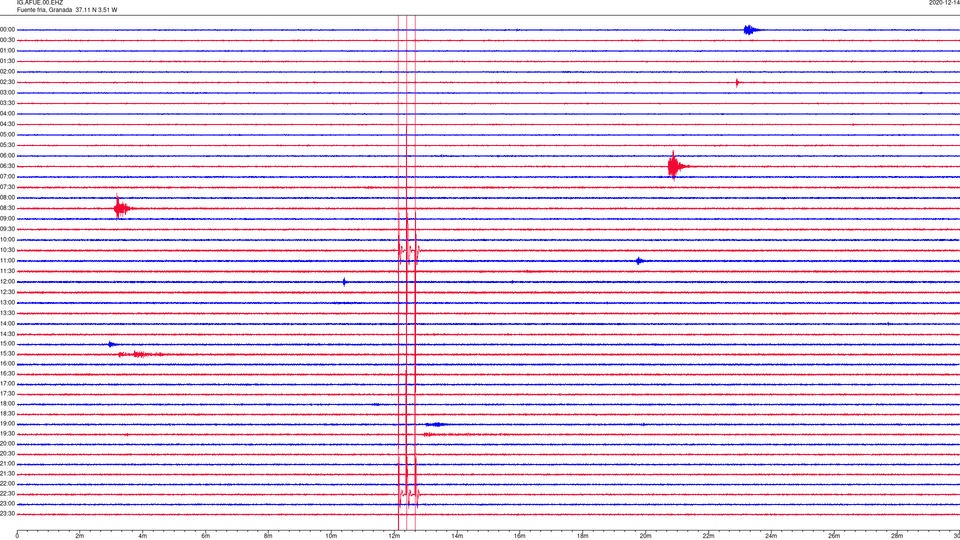Viewport: 960px width, 540px height.
Task: Click the red tremor signal on the 15:30 trace
Action: (x=141, y=354)
